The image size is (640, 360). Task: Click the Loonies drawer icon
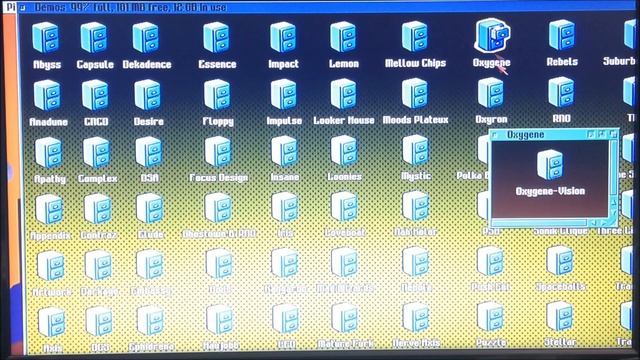[344, 151]
